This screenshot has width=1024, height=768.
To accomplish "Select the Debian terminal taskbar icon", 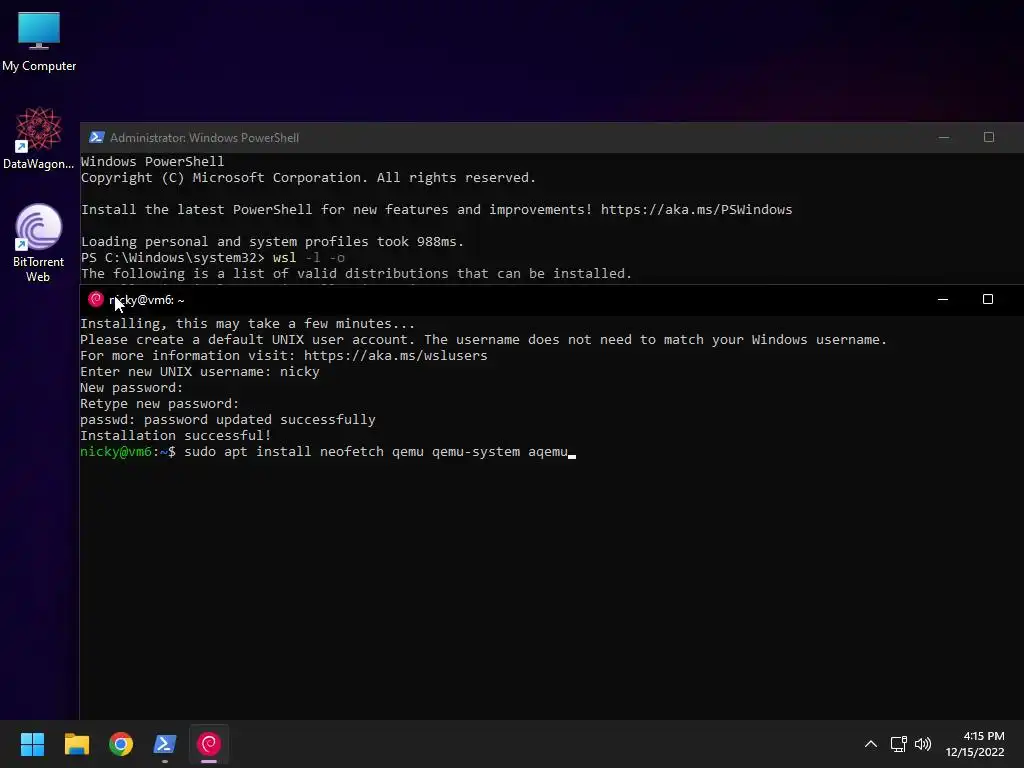I will (x=209, y=744).
